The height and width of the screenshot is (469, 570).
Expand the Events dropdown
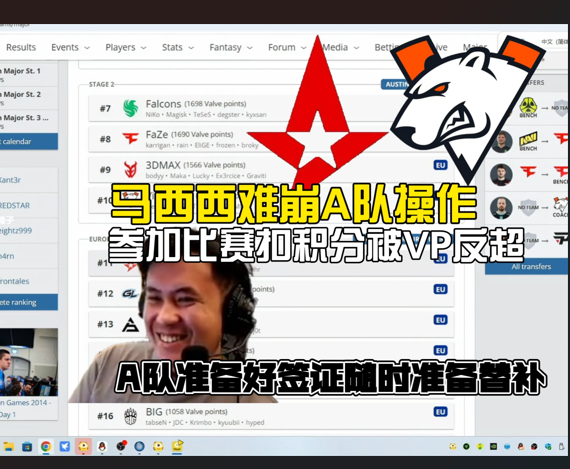click(70, 47)
